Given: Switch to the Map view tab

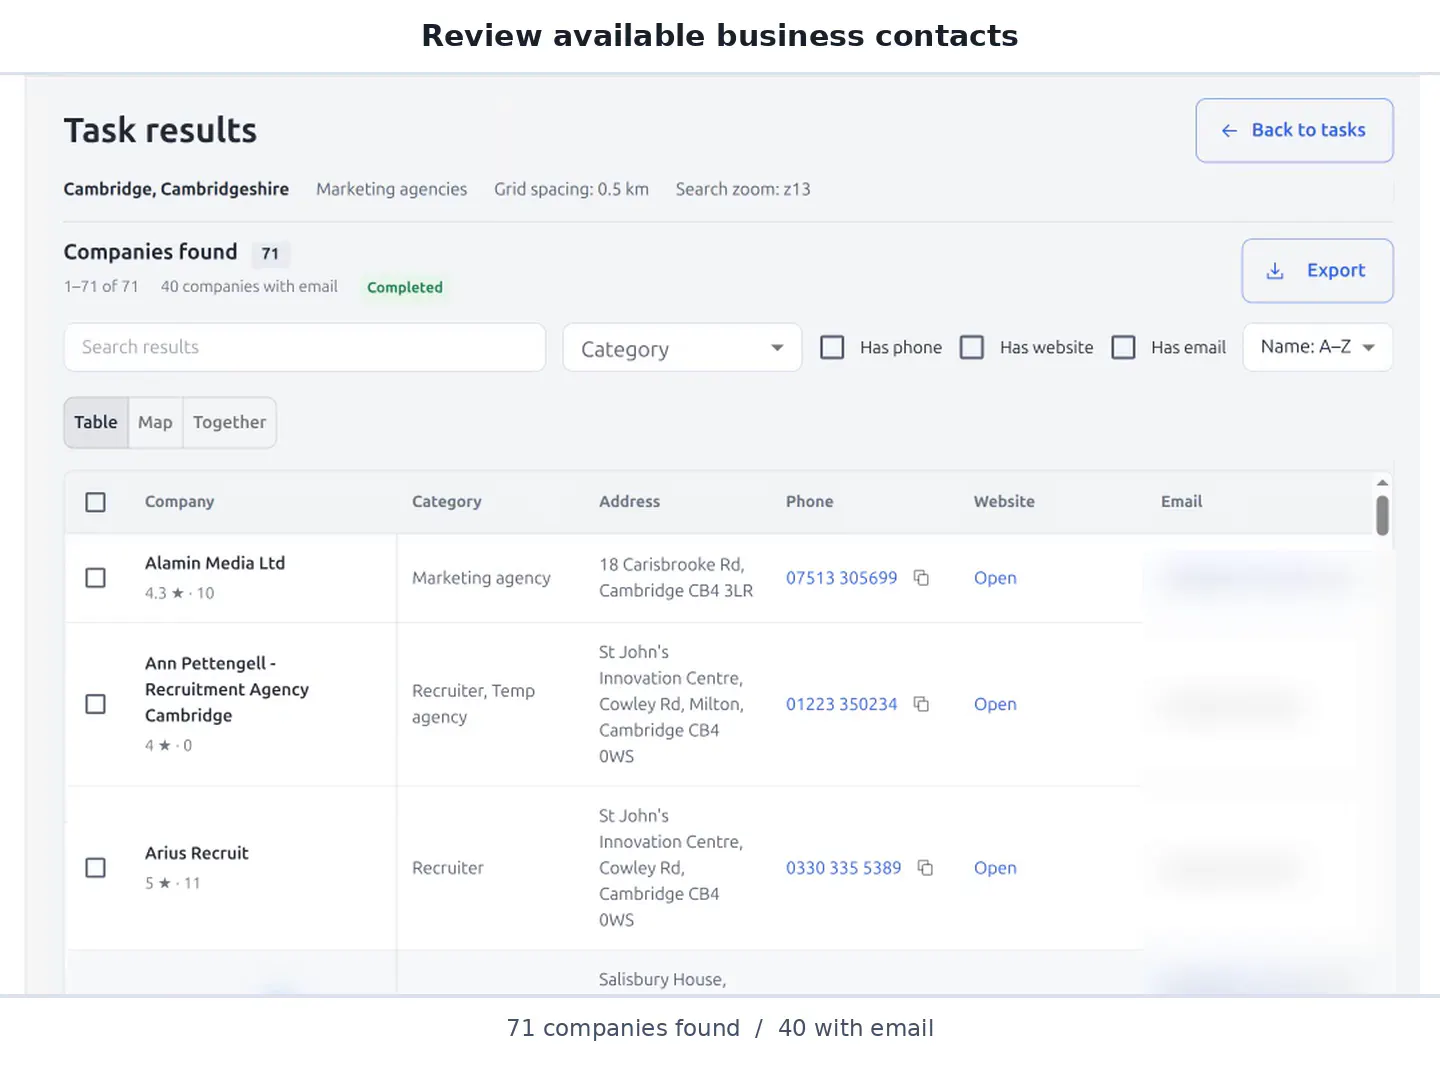Looking at the screenshot, I should click(155, 423).
